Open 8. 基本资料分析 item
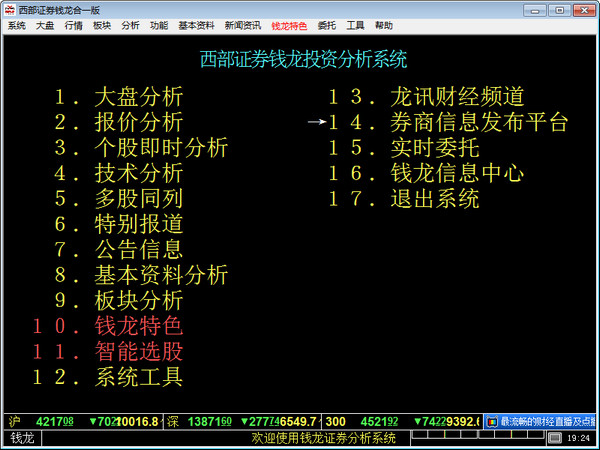 141,275
